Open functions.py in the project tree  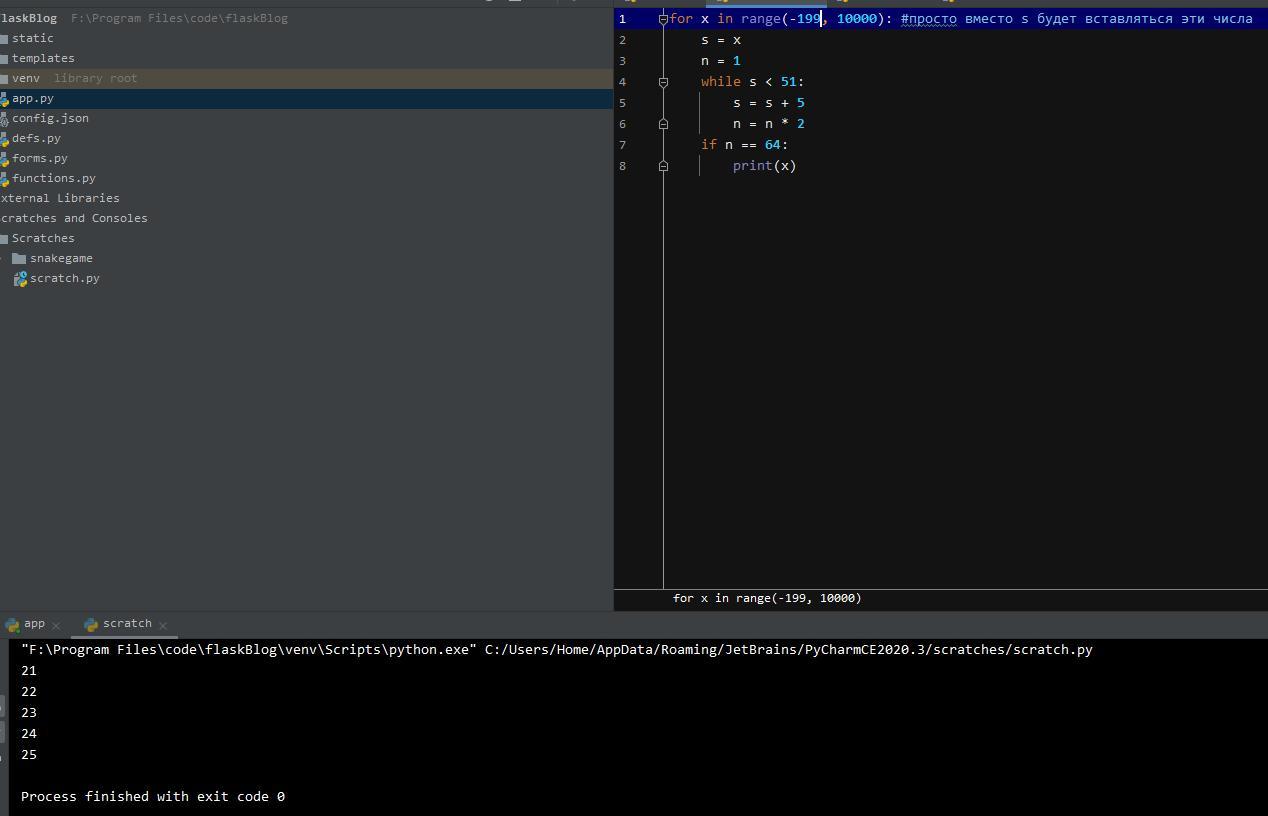click(x=53, y=178)
